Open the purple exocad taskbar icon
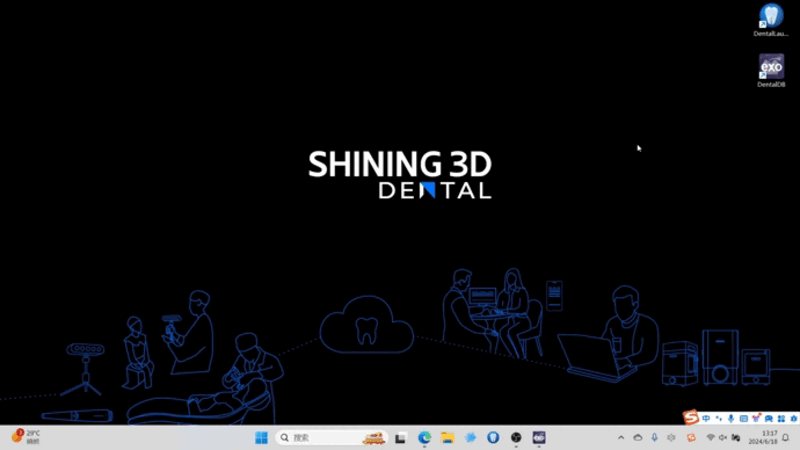Screen dimensions: 800x450 pos(539,437)
